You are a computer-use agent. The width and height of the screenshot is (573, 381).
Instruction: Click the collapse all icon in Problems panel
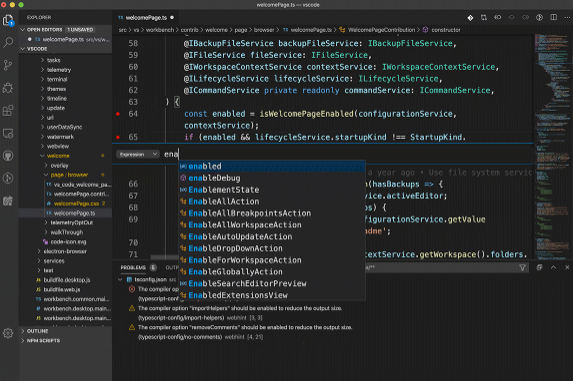539,268
